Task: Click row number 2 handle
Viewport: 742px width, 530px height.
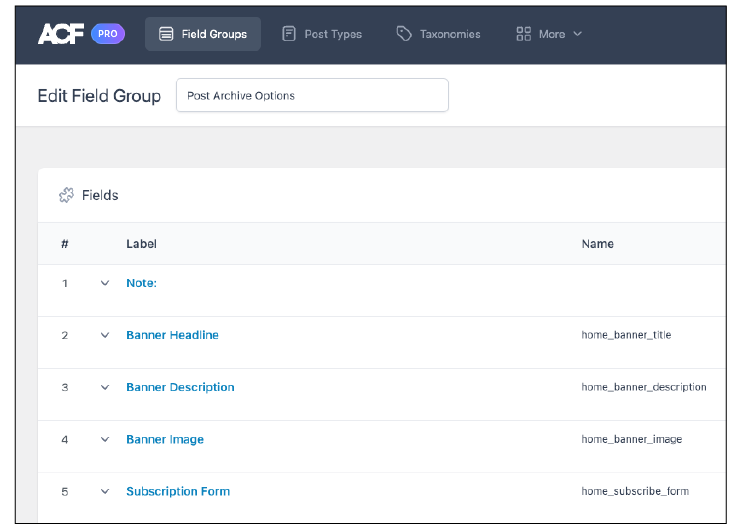Action: click(65, 335)
